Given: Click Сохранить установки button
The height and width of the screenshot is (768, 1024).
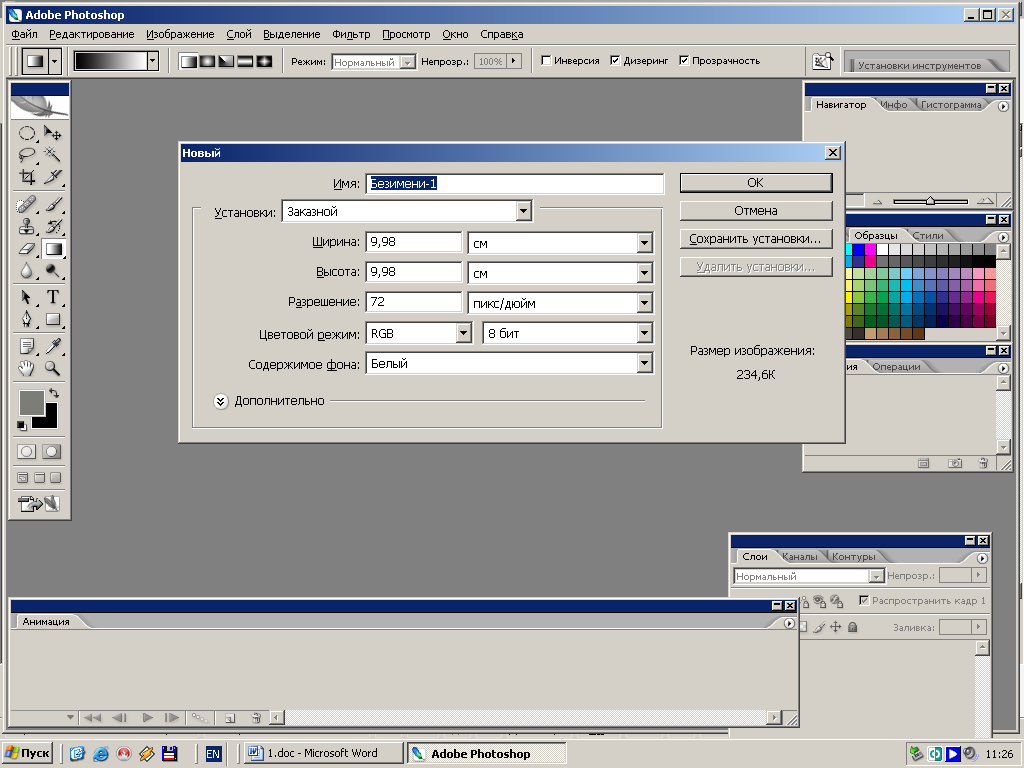Looking at the screenshot, I should coord(756,239).
